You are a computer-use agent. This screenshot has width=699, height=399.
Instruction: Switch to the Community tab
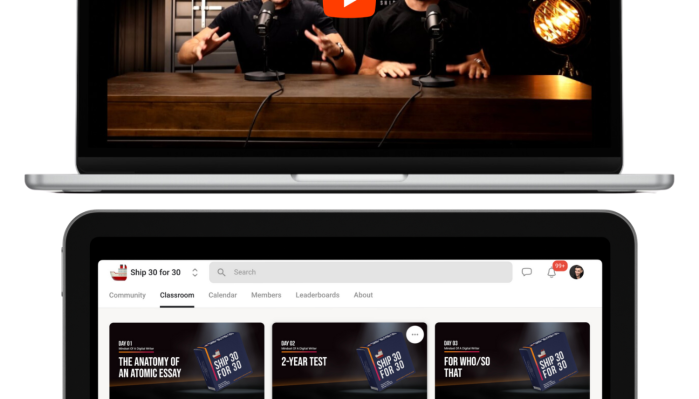point(127,295)
